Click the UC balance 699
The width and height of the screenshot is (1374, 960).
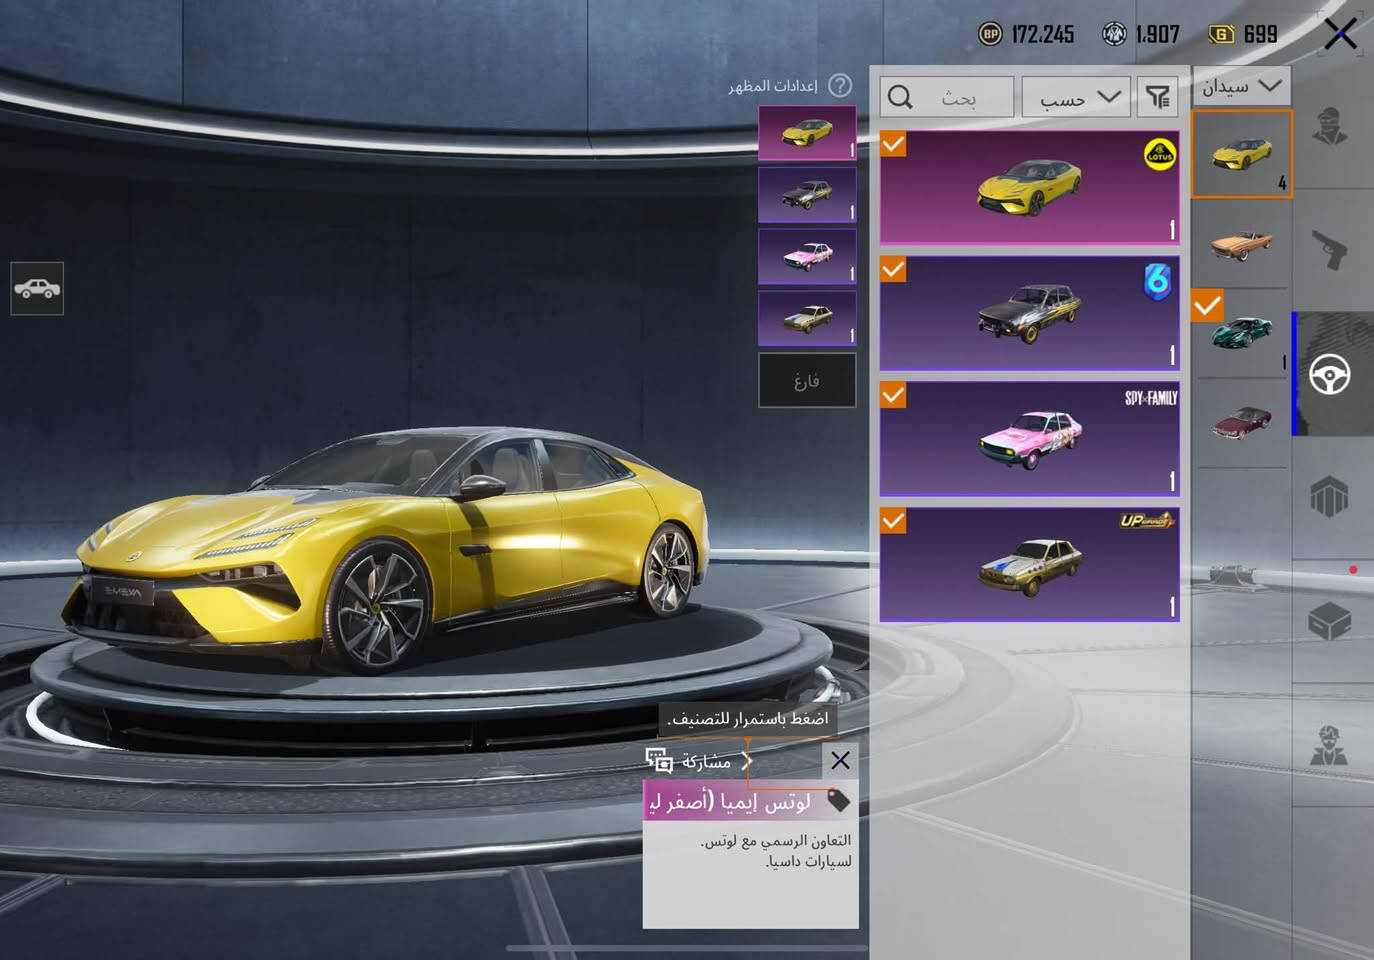coord(1260,34)
